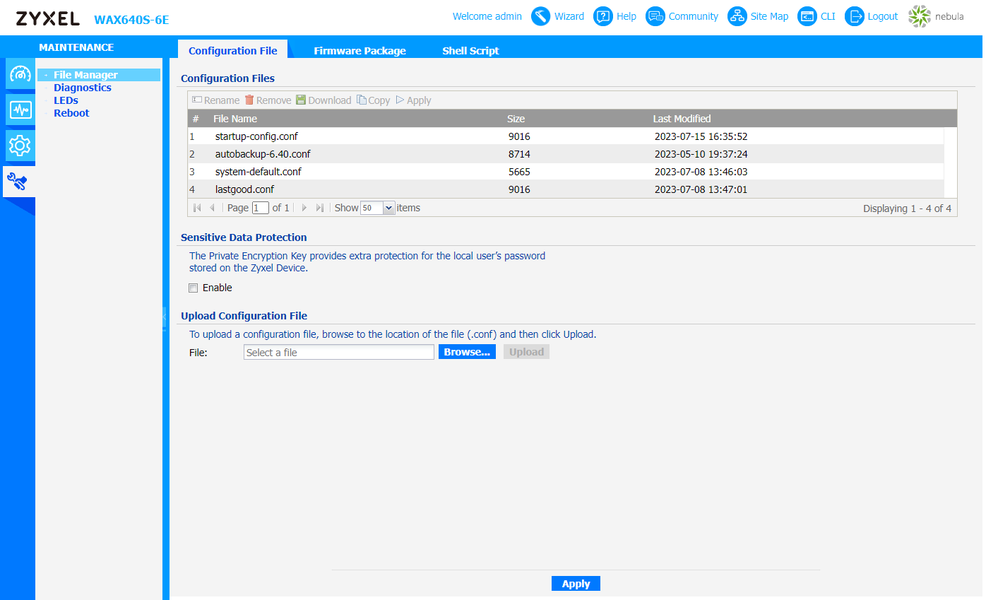Image resolution: width=986 pixels, height=600 pixels.
Task: Switch to the Shell Script tab
Action: [470, 50]
